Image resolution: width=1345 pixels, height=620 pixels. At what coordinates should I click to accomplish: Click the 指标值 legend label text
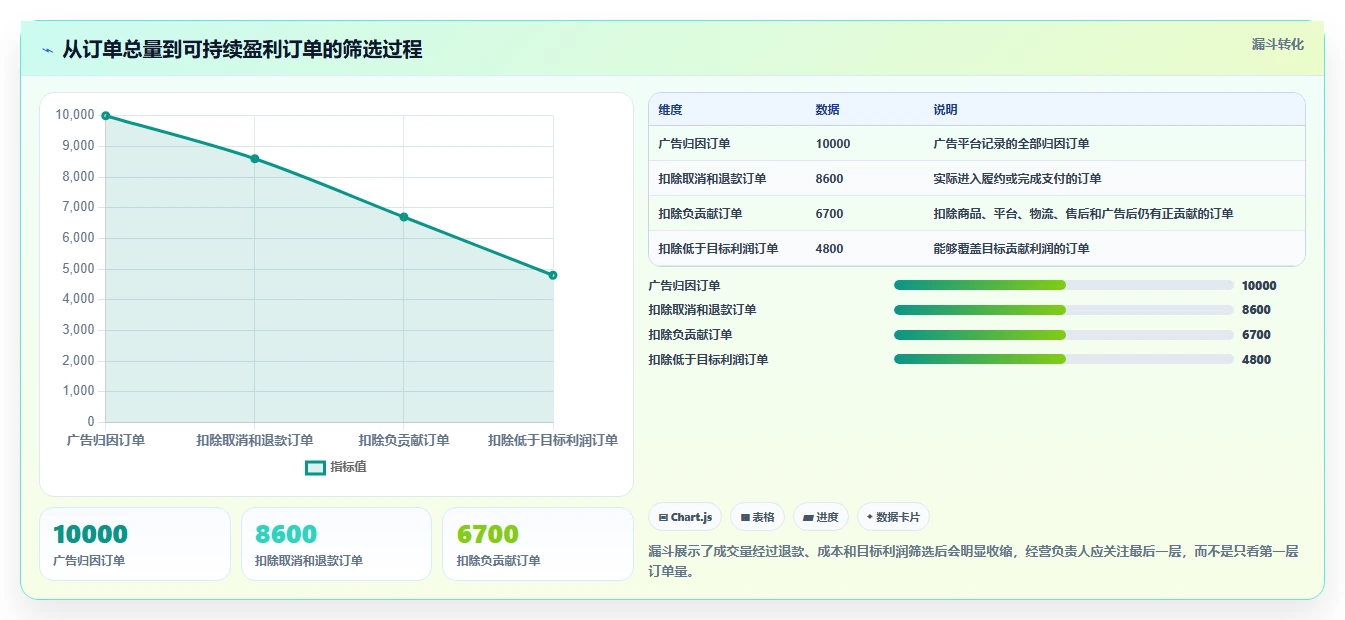click(x=348, y=467)
